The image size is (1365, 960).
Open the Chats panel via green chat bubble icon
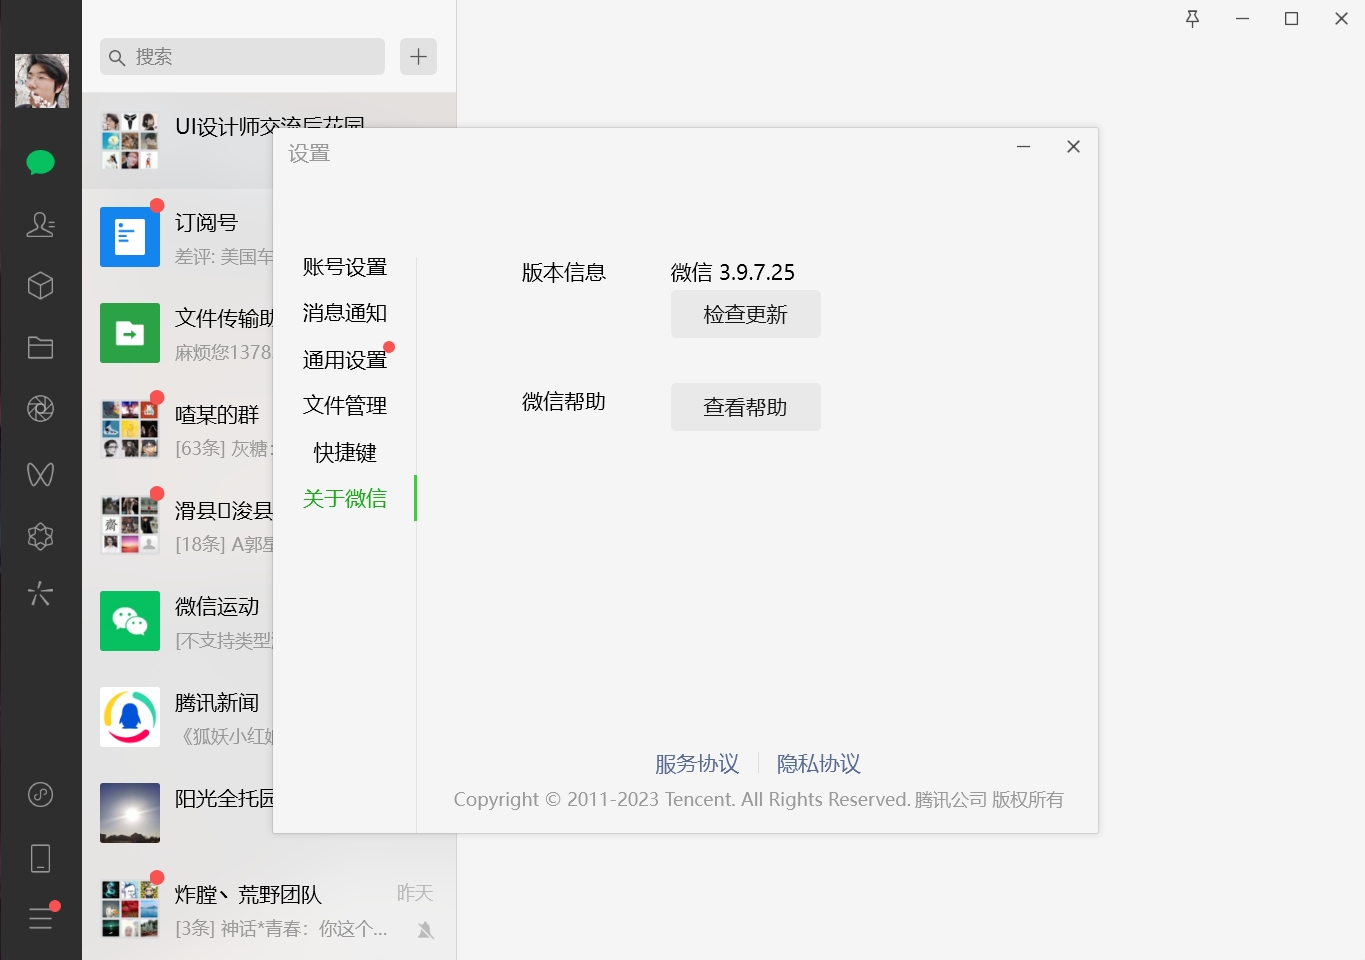click(40, 162)
